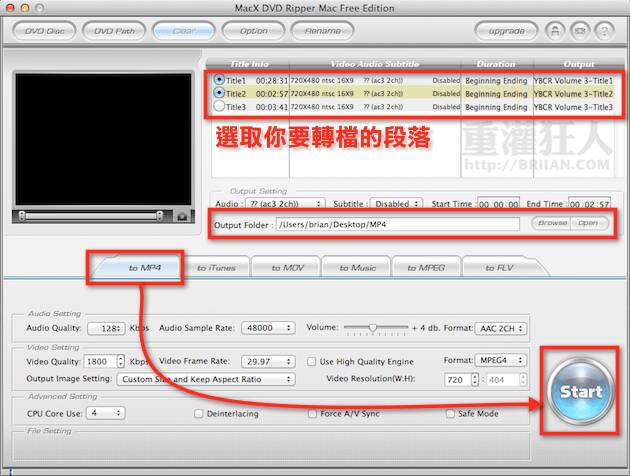Click Title2 duration 00:02:57
630x476 pixels.
click(272, 94)
